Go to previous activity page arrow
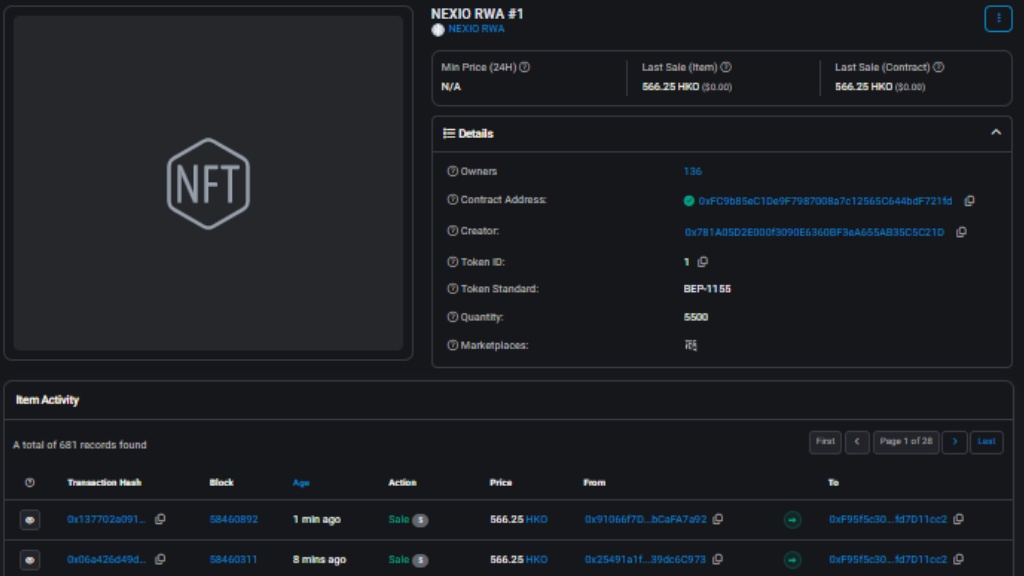Image resolution: width=1024 pixels, height=576 pixels. [x=857, y=442]
